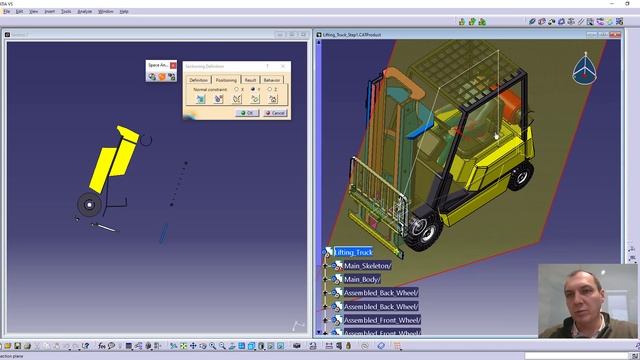The width and height of the screenshot is (640, 360).
Task: Open the Window menu
Action: [106, 11]
